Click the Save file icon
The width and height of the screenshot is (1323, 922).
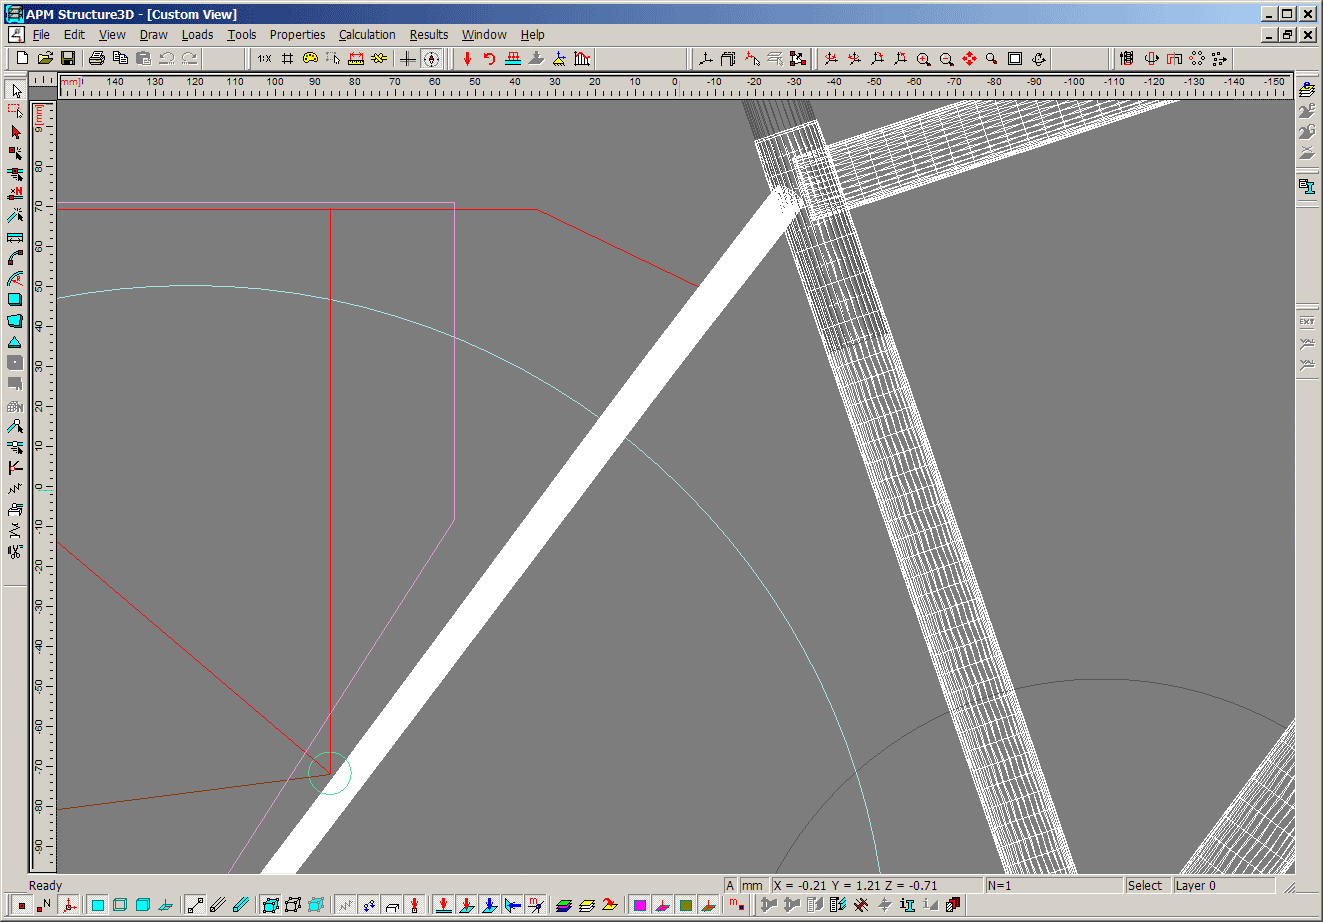click(68, 59)
